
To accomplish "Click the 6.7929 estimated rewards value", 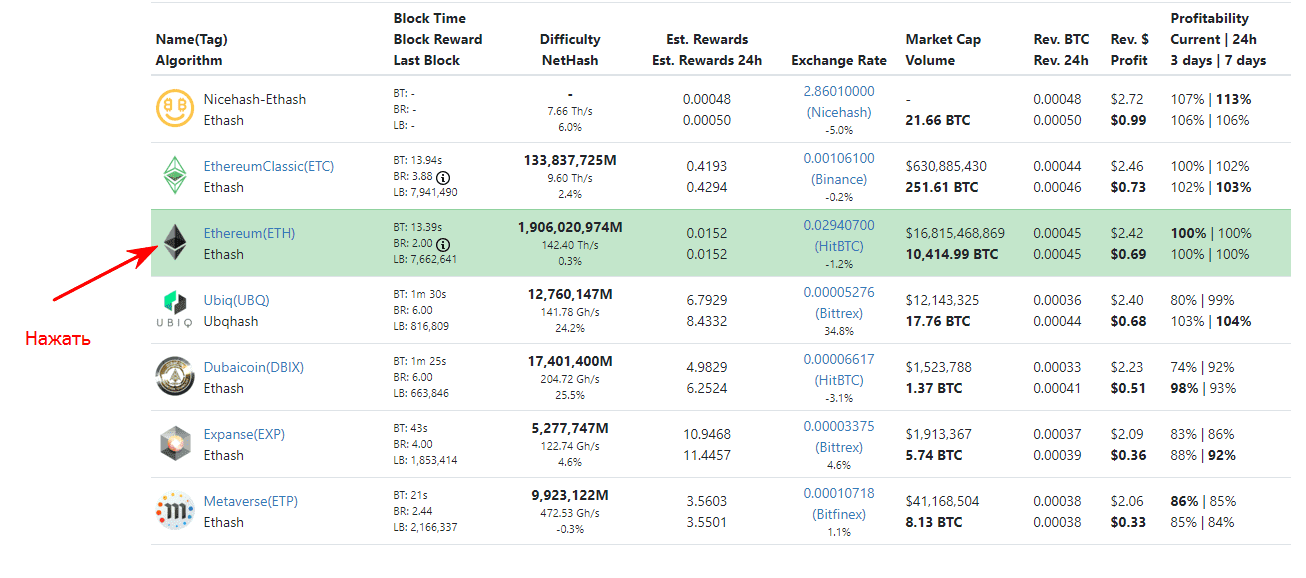I will click(707, 300).
